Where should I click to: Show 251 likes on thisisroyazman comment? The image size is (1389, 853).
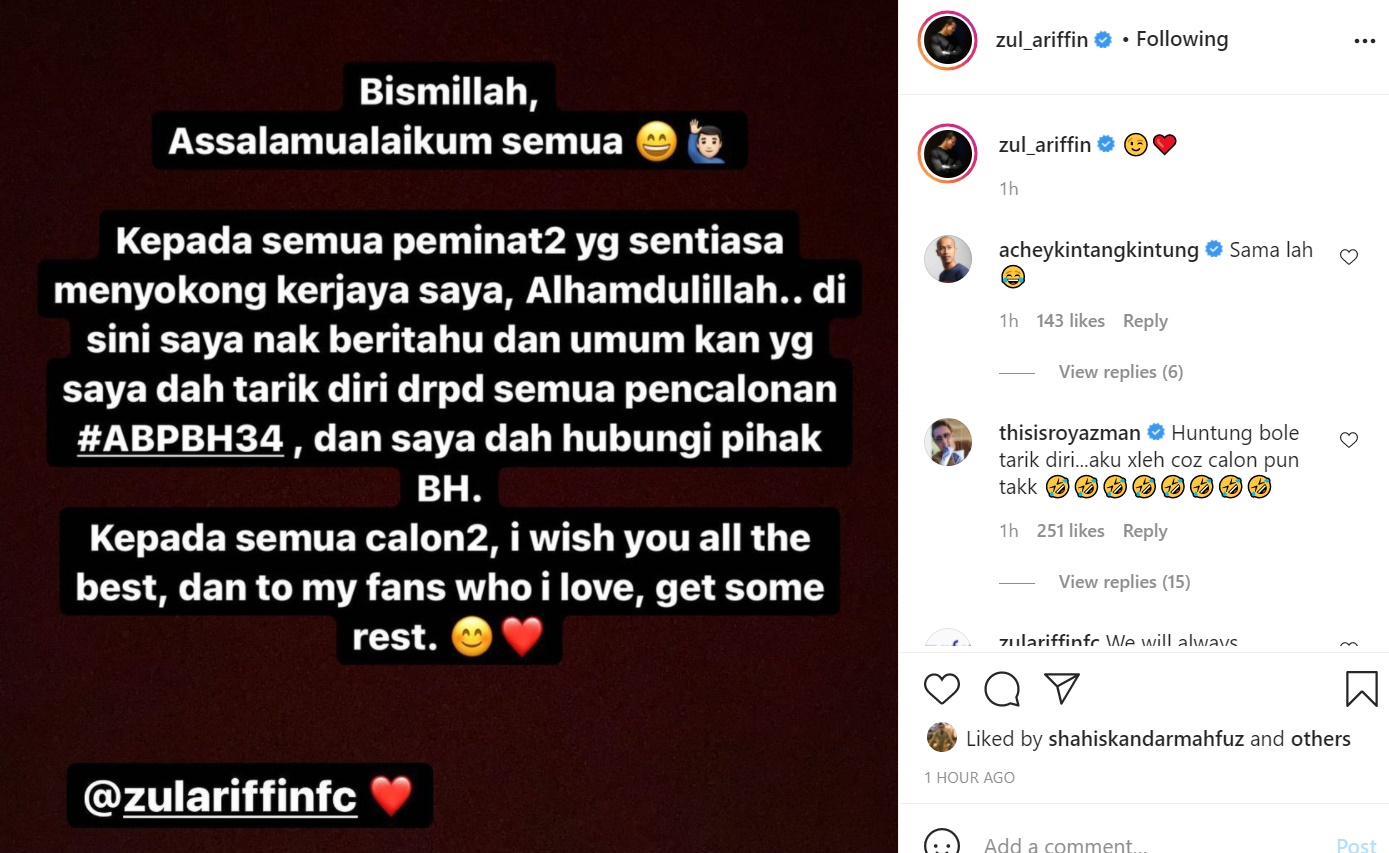[1071, 531]
